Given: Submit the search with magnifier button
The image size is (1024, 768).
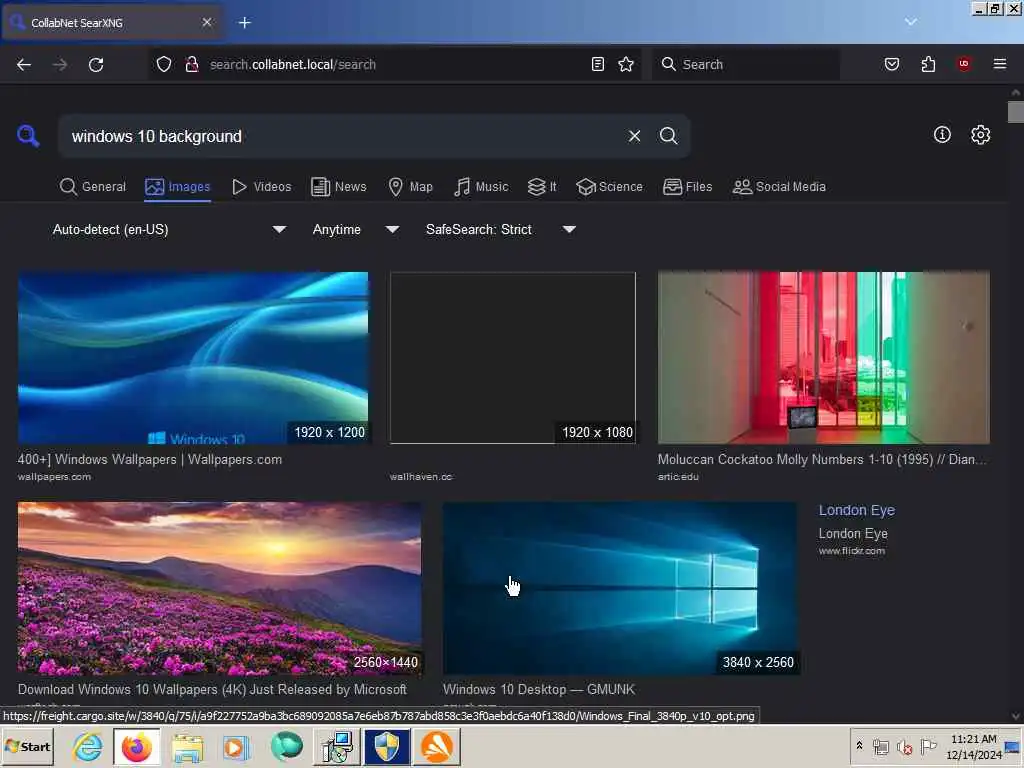Looking at the screenshot, I should 669,136.
